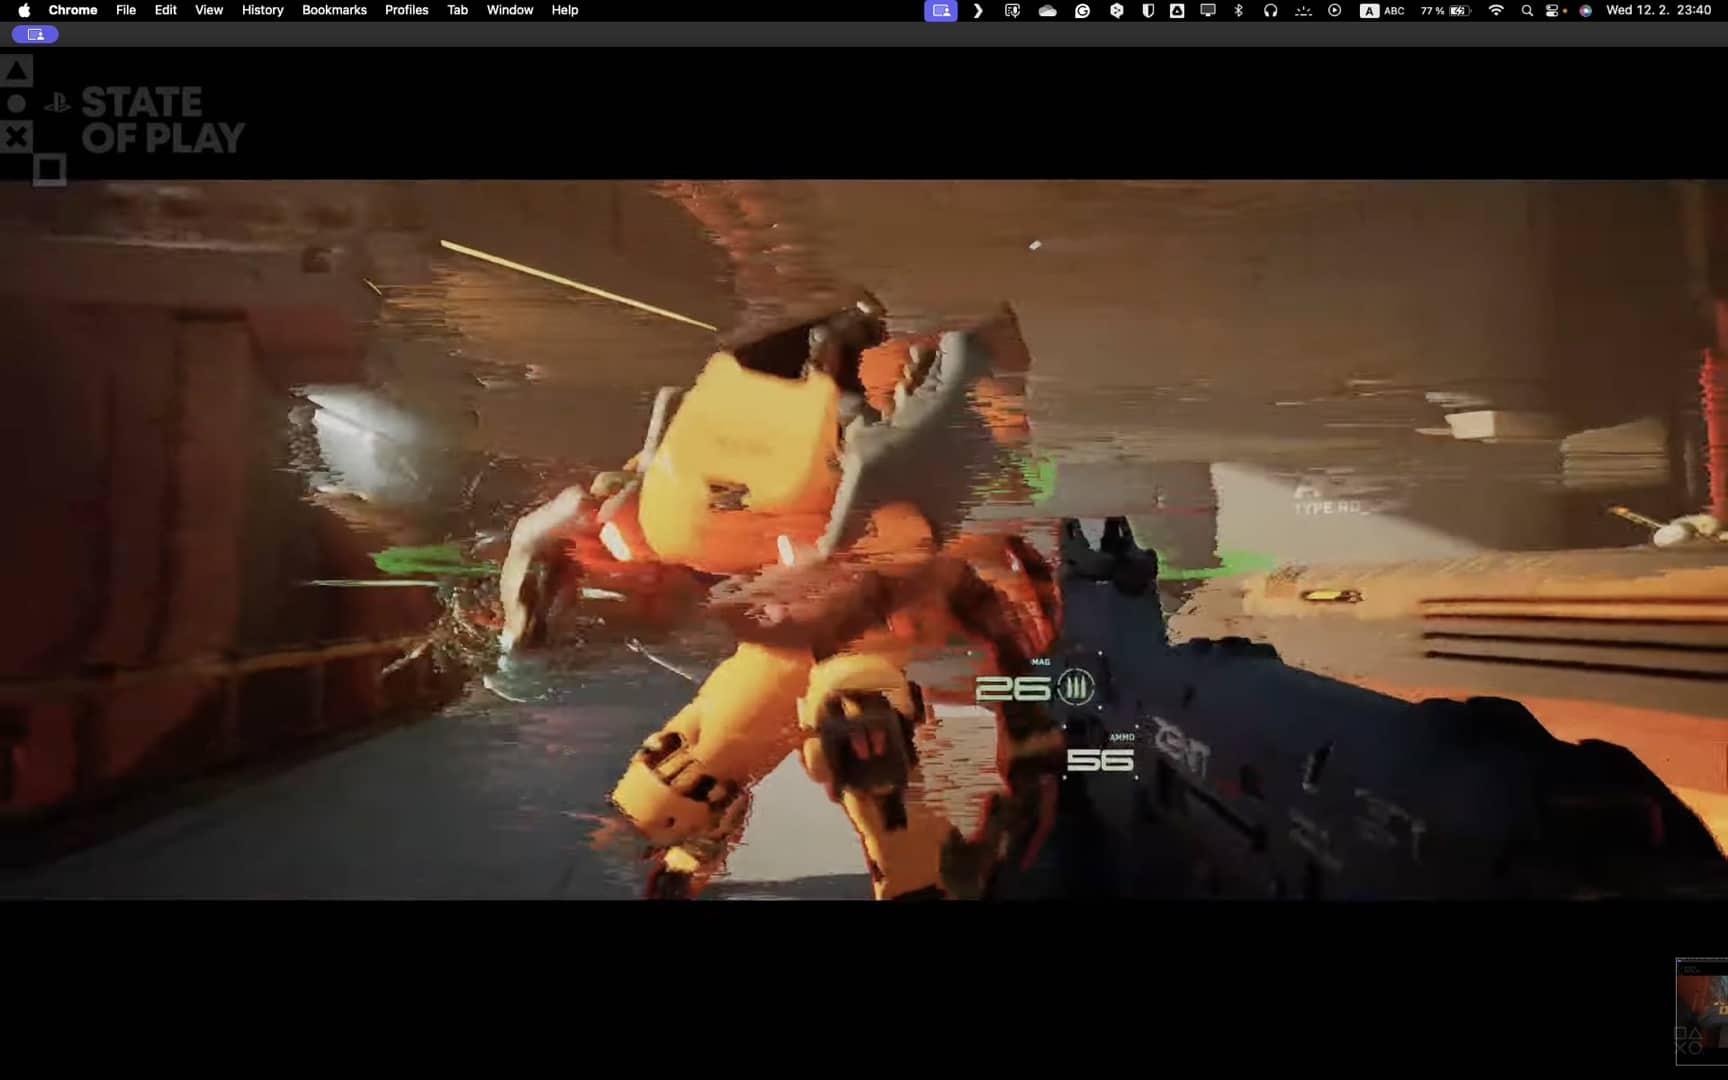Open Siri from the menu bar
This screenshot has height=1080, width=1728.
1585,11
